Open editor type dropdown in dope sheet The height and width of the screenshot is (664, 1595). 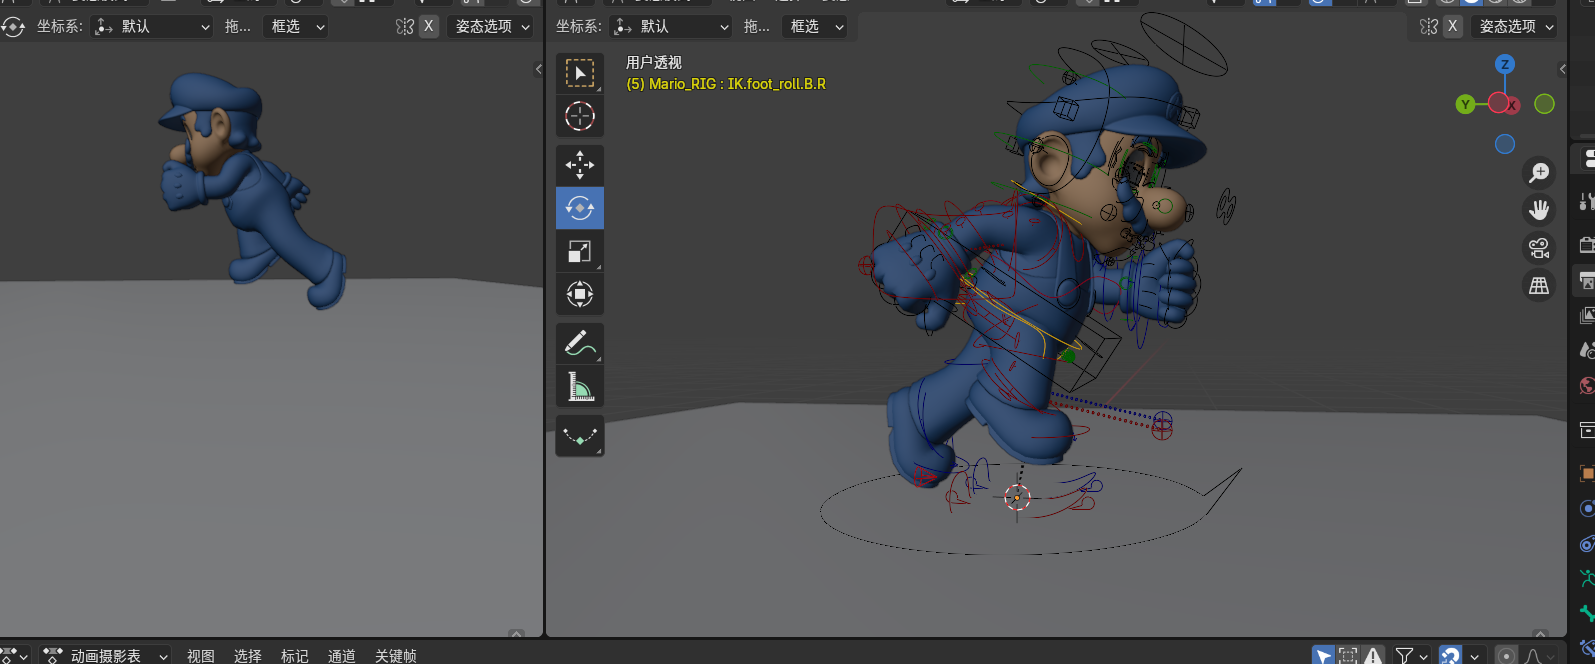16,656
